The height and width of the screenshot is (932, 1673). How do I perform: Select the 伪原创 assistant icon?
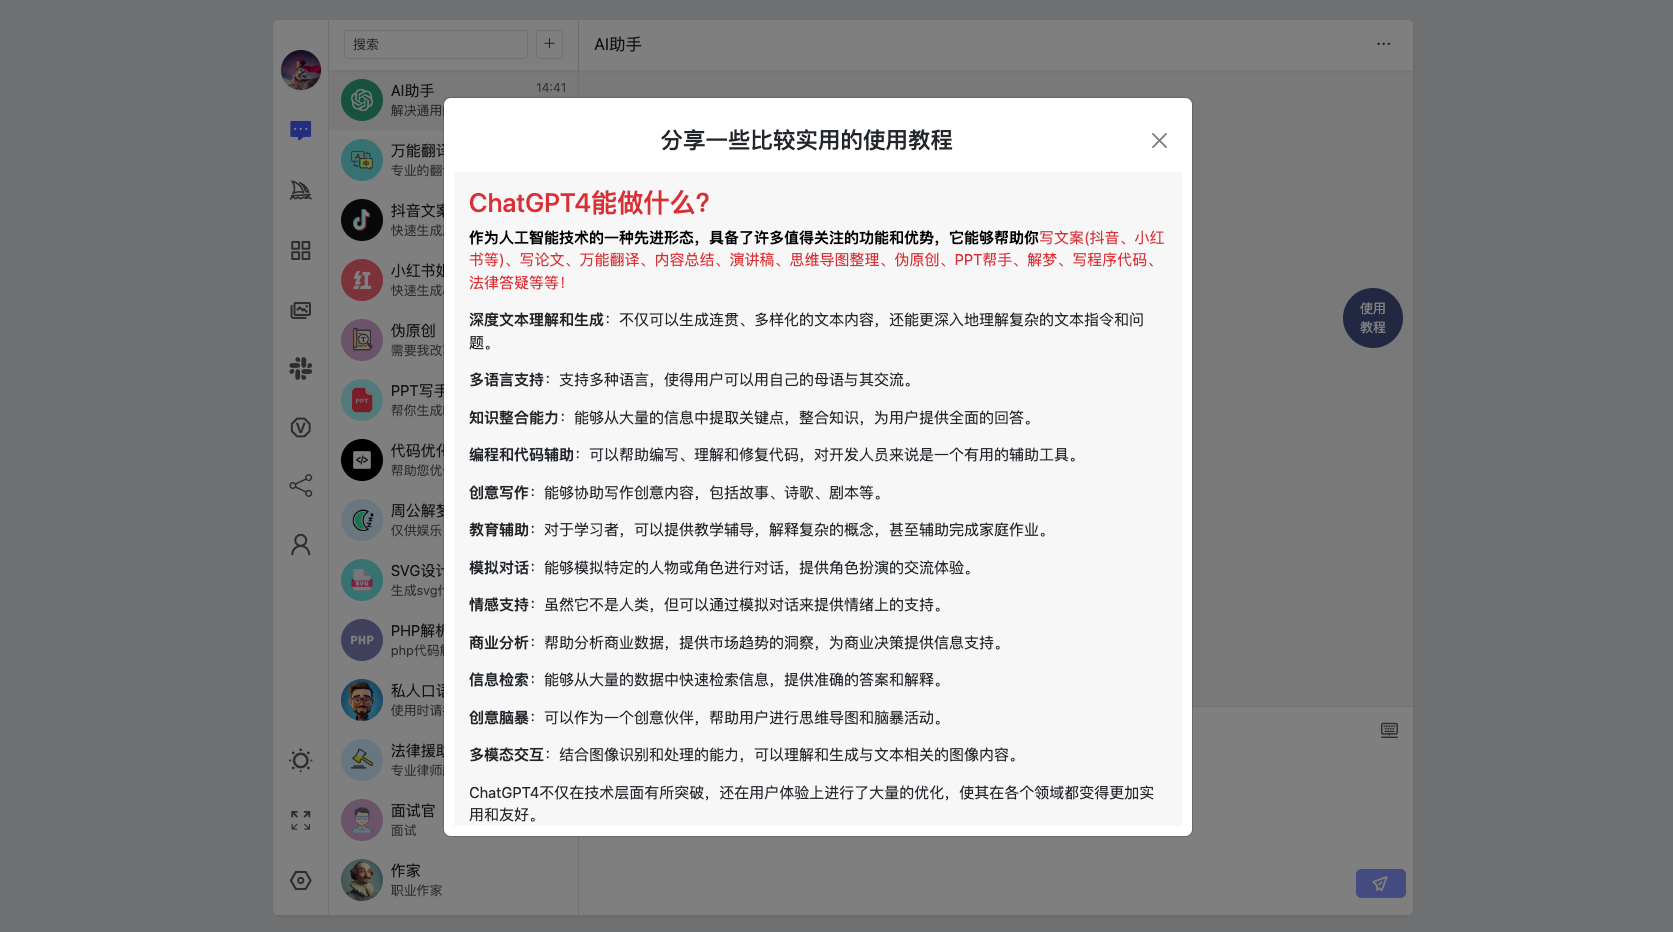(x=362, y=340)
